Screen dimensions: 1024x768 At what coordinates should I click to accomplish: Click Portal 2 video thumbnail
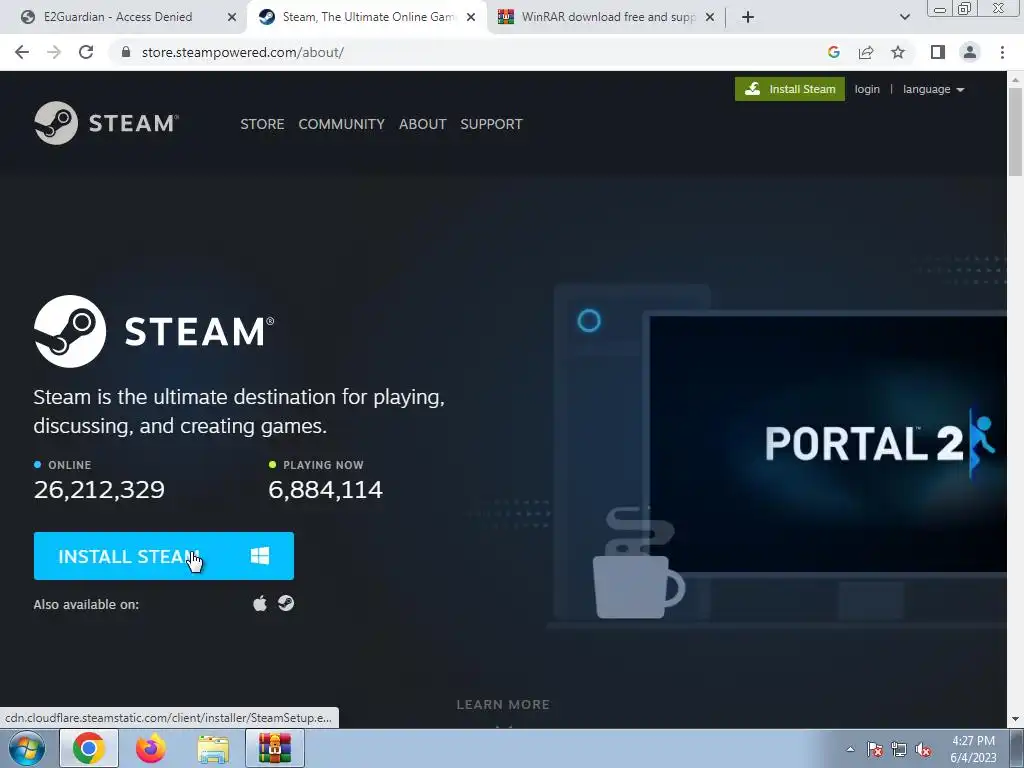pos(828,443)
